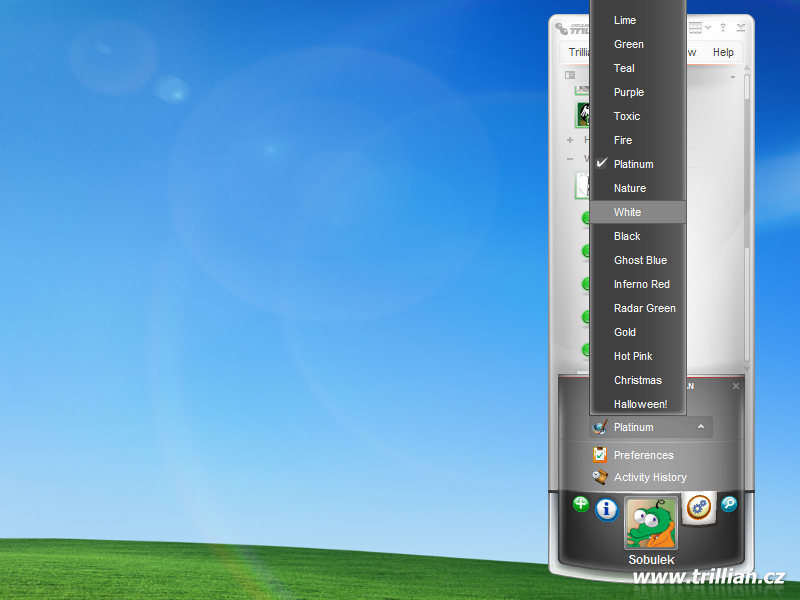The width and height of the screenshot is (800, 600).
Task: Open the Help menu
Action: 723,52
